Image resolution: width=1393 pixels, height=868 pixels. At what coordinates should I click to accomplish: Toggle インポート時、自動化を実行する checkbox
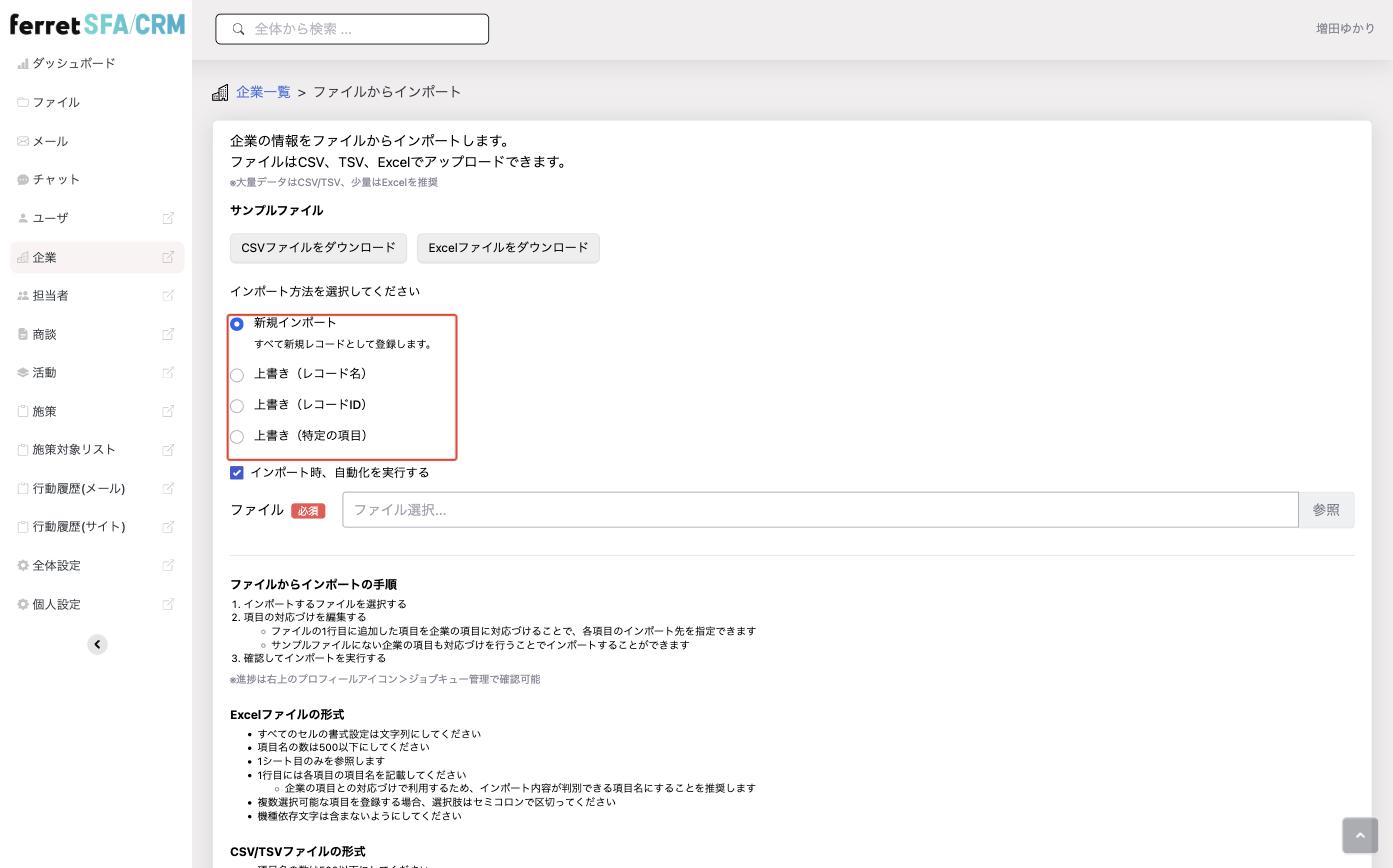click(x=237, y=473)
